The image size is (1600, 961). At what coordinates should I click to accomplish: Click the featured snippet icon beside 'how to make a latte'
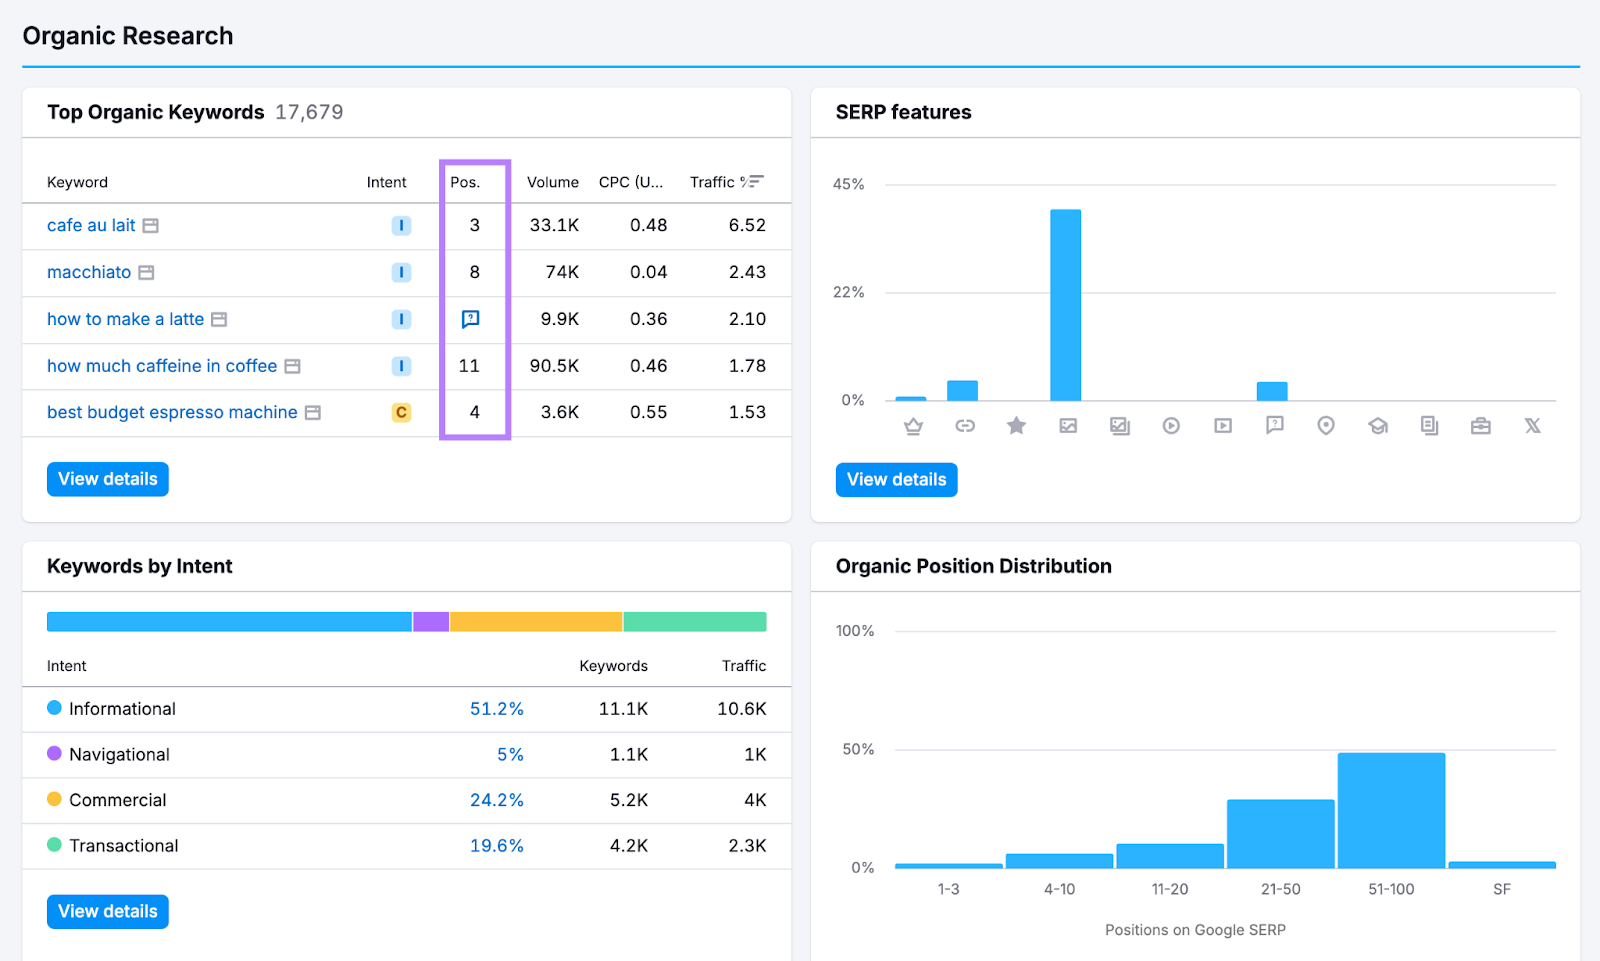[470, 319]
